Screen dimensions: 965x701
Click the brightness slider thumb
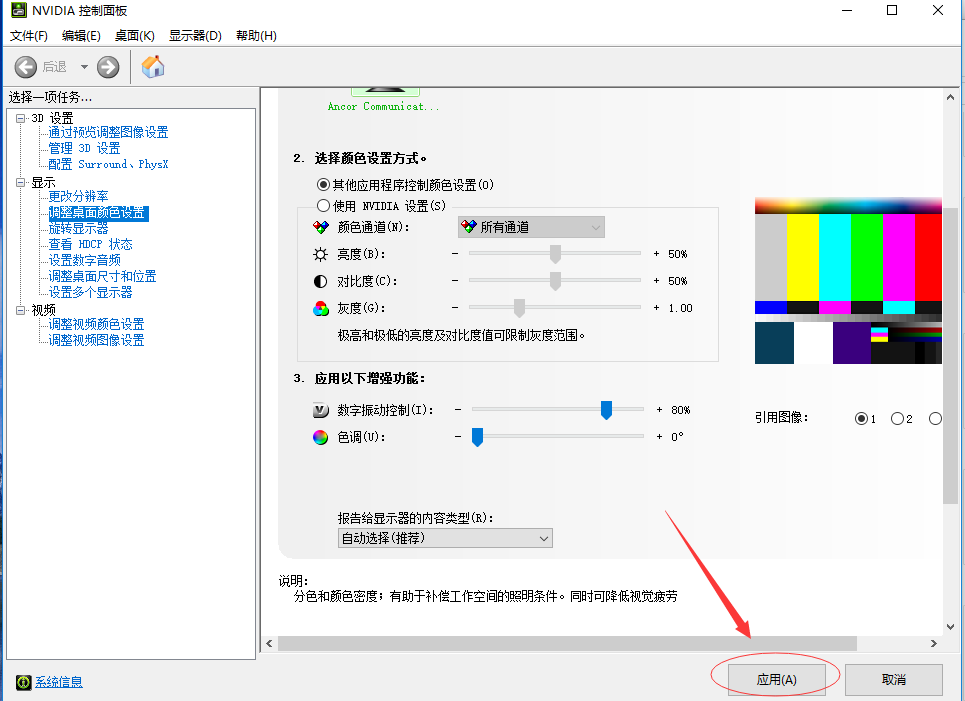[x=555, y=254]
